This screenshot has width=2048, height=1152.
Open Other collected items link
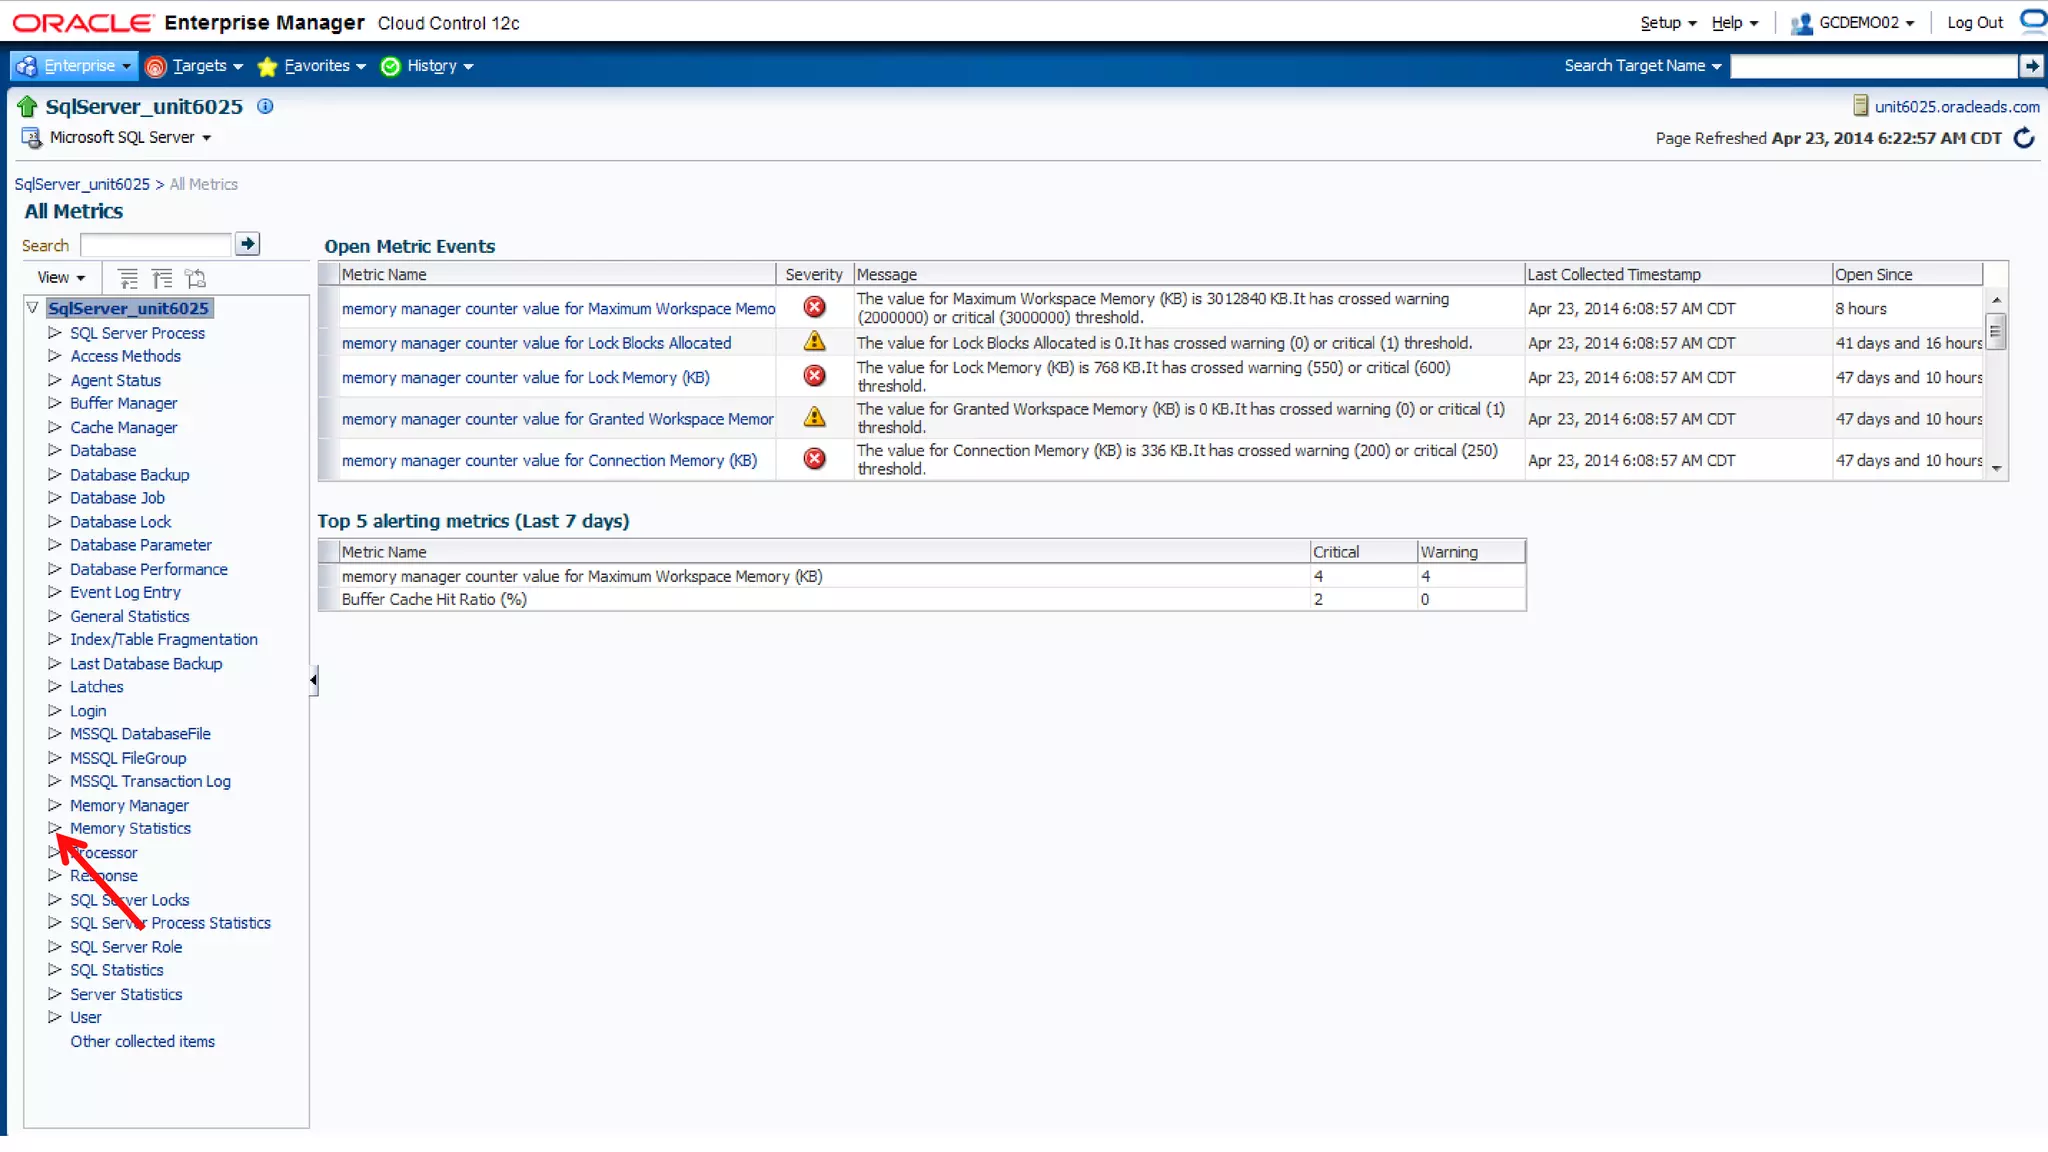pyautogui.click(x=142, y=1041)
